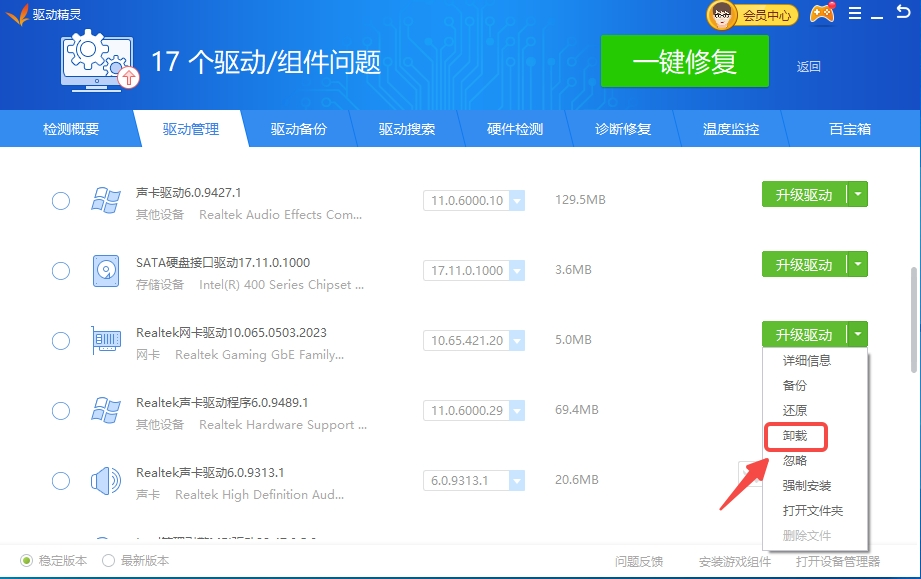Click the green 一键修复 button
Viewport: 921px width, 579px height.
click(x=684, y=62)
